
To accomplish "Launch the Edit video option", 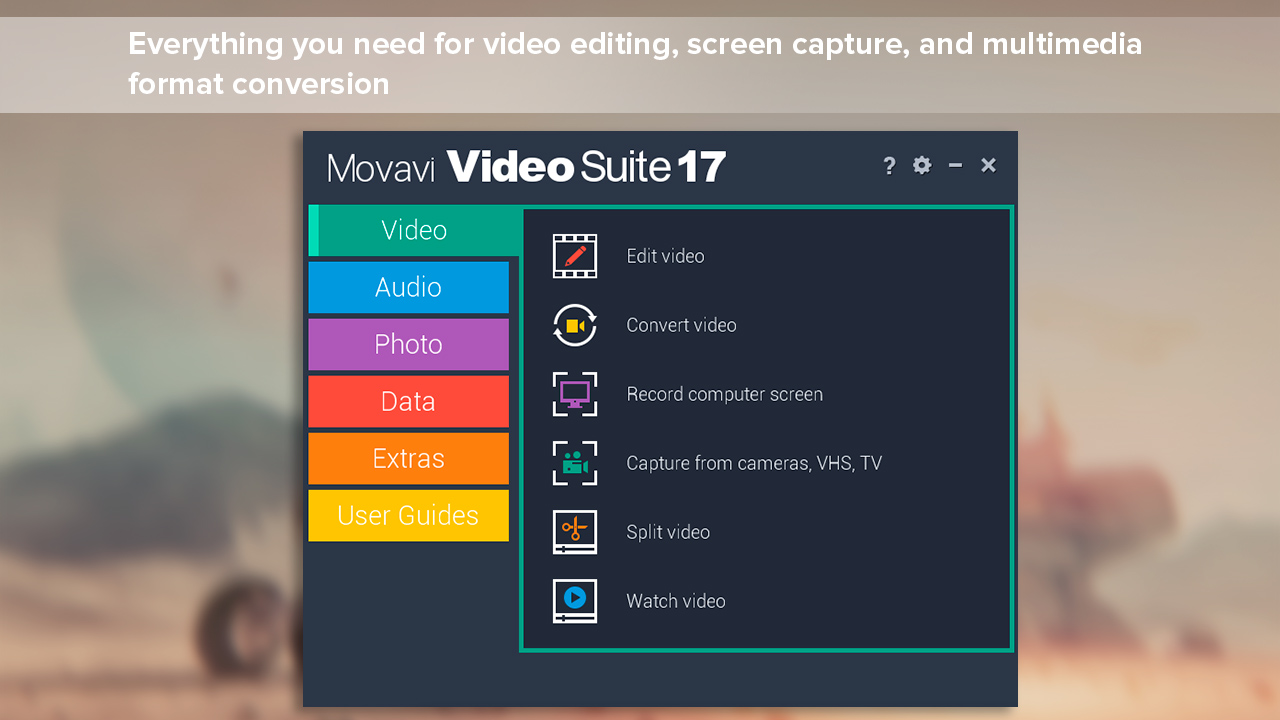I will click(665, 256).
